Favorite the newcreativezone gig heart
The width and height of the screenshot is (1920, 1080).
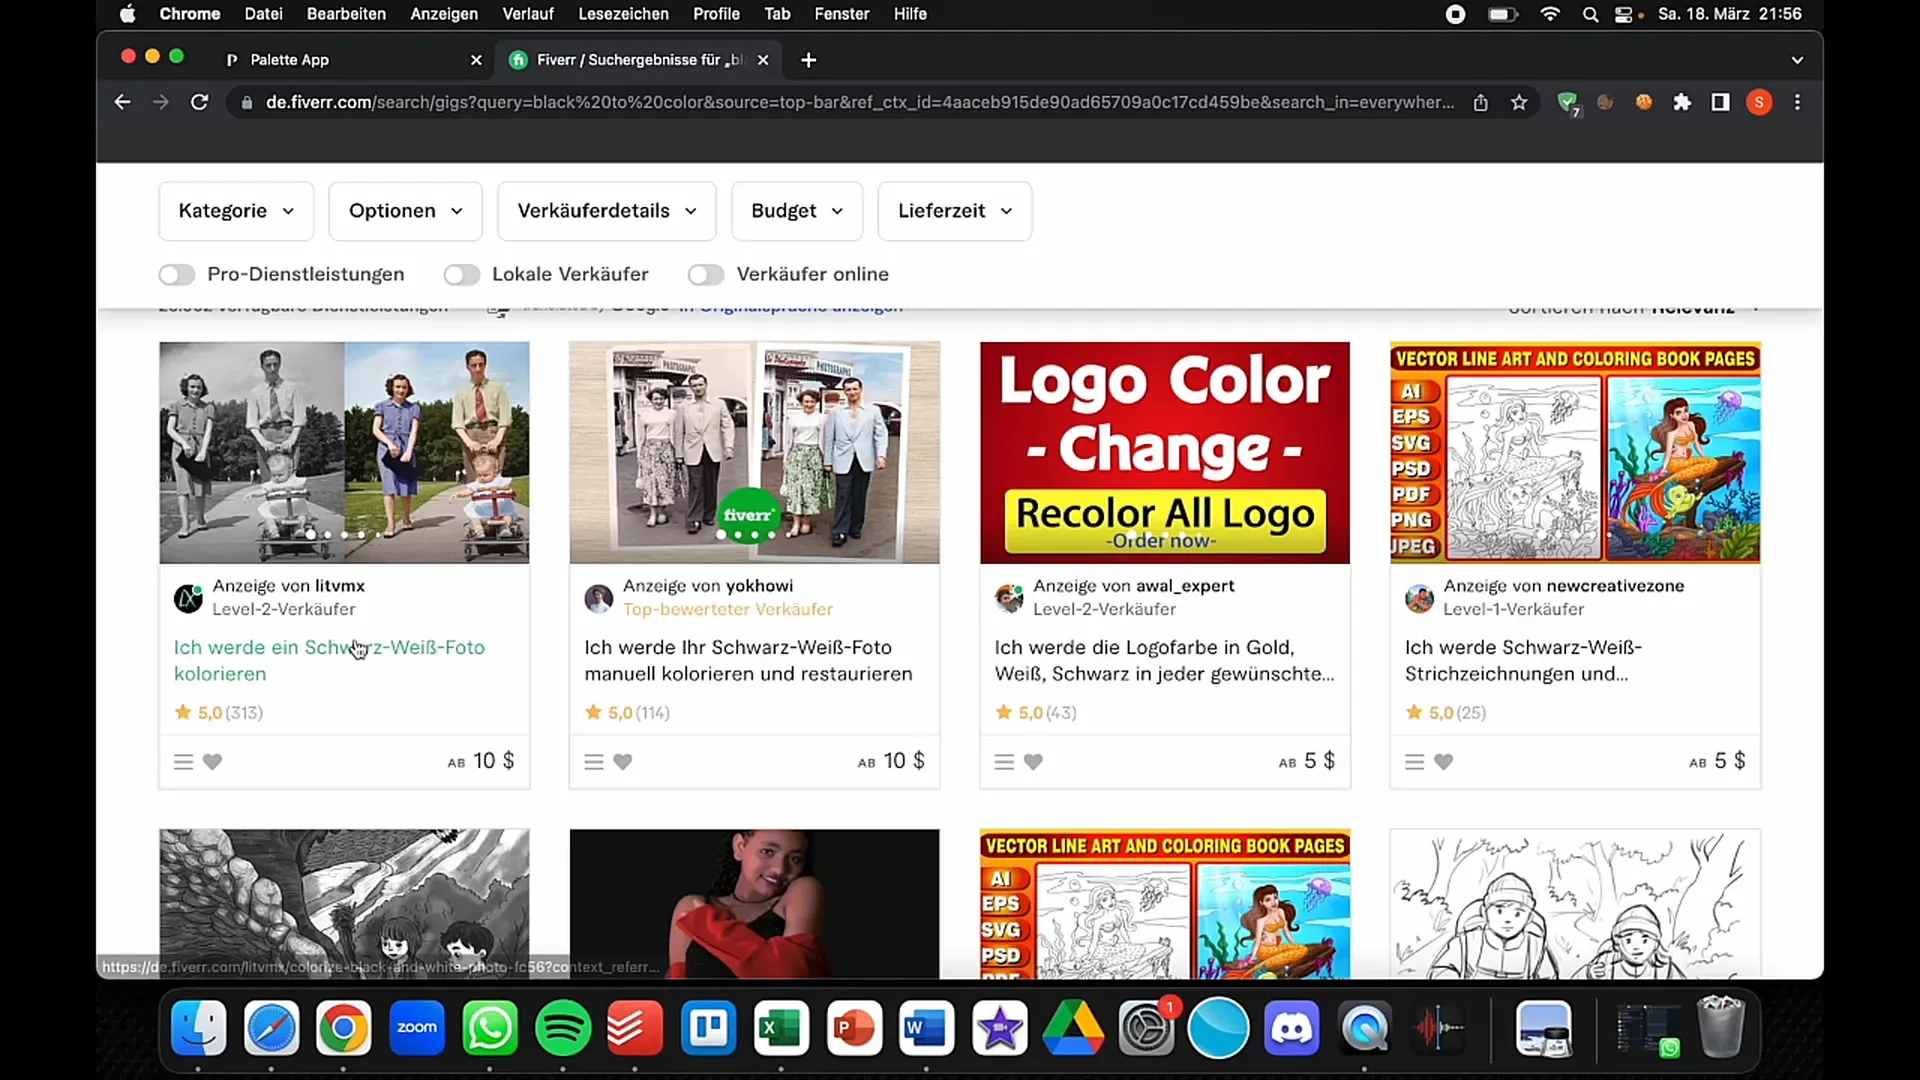[x=1443, y=762]
